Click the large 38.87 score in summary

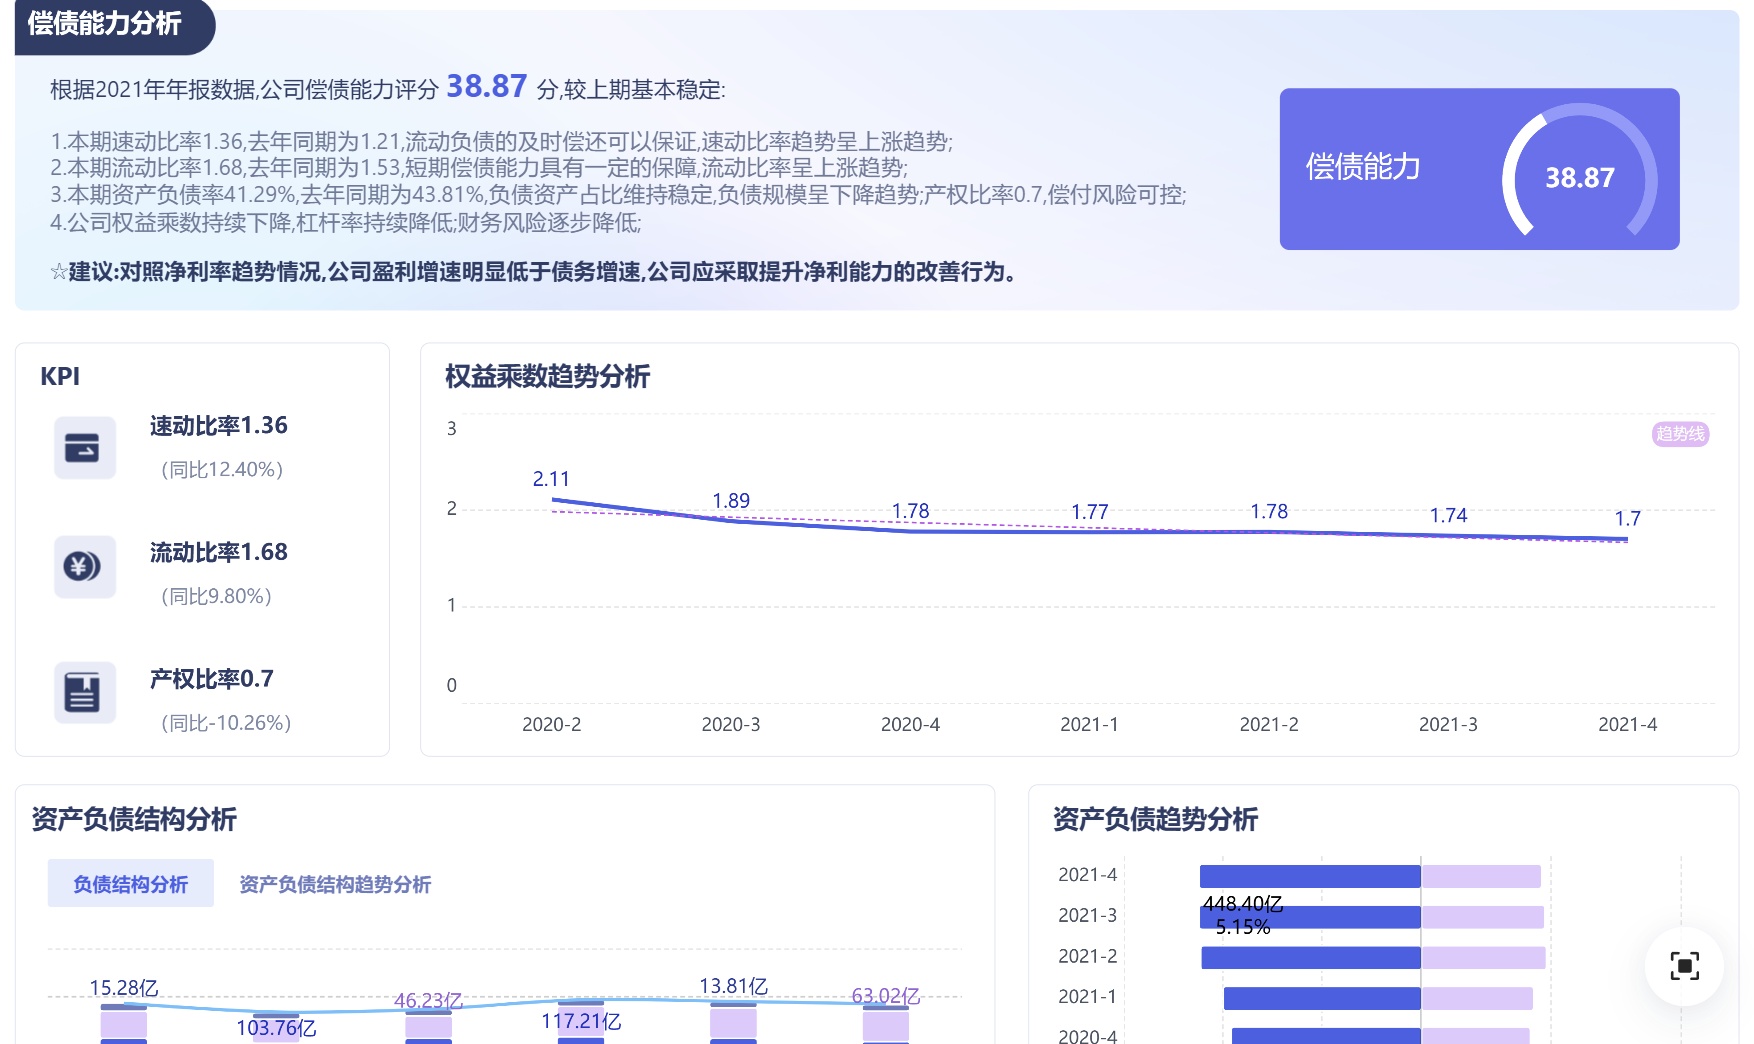coord(486,86)
